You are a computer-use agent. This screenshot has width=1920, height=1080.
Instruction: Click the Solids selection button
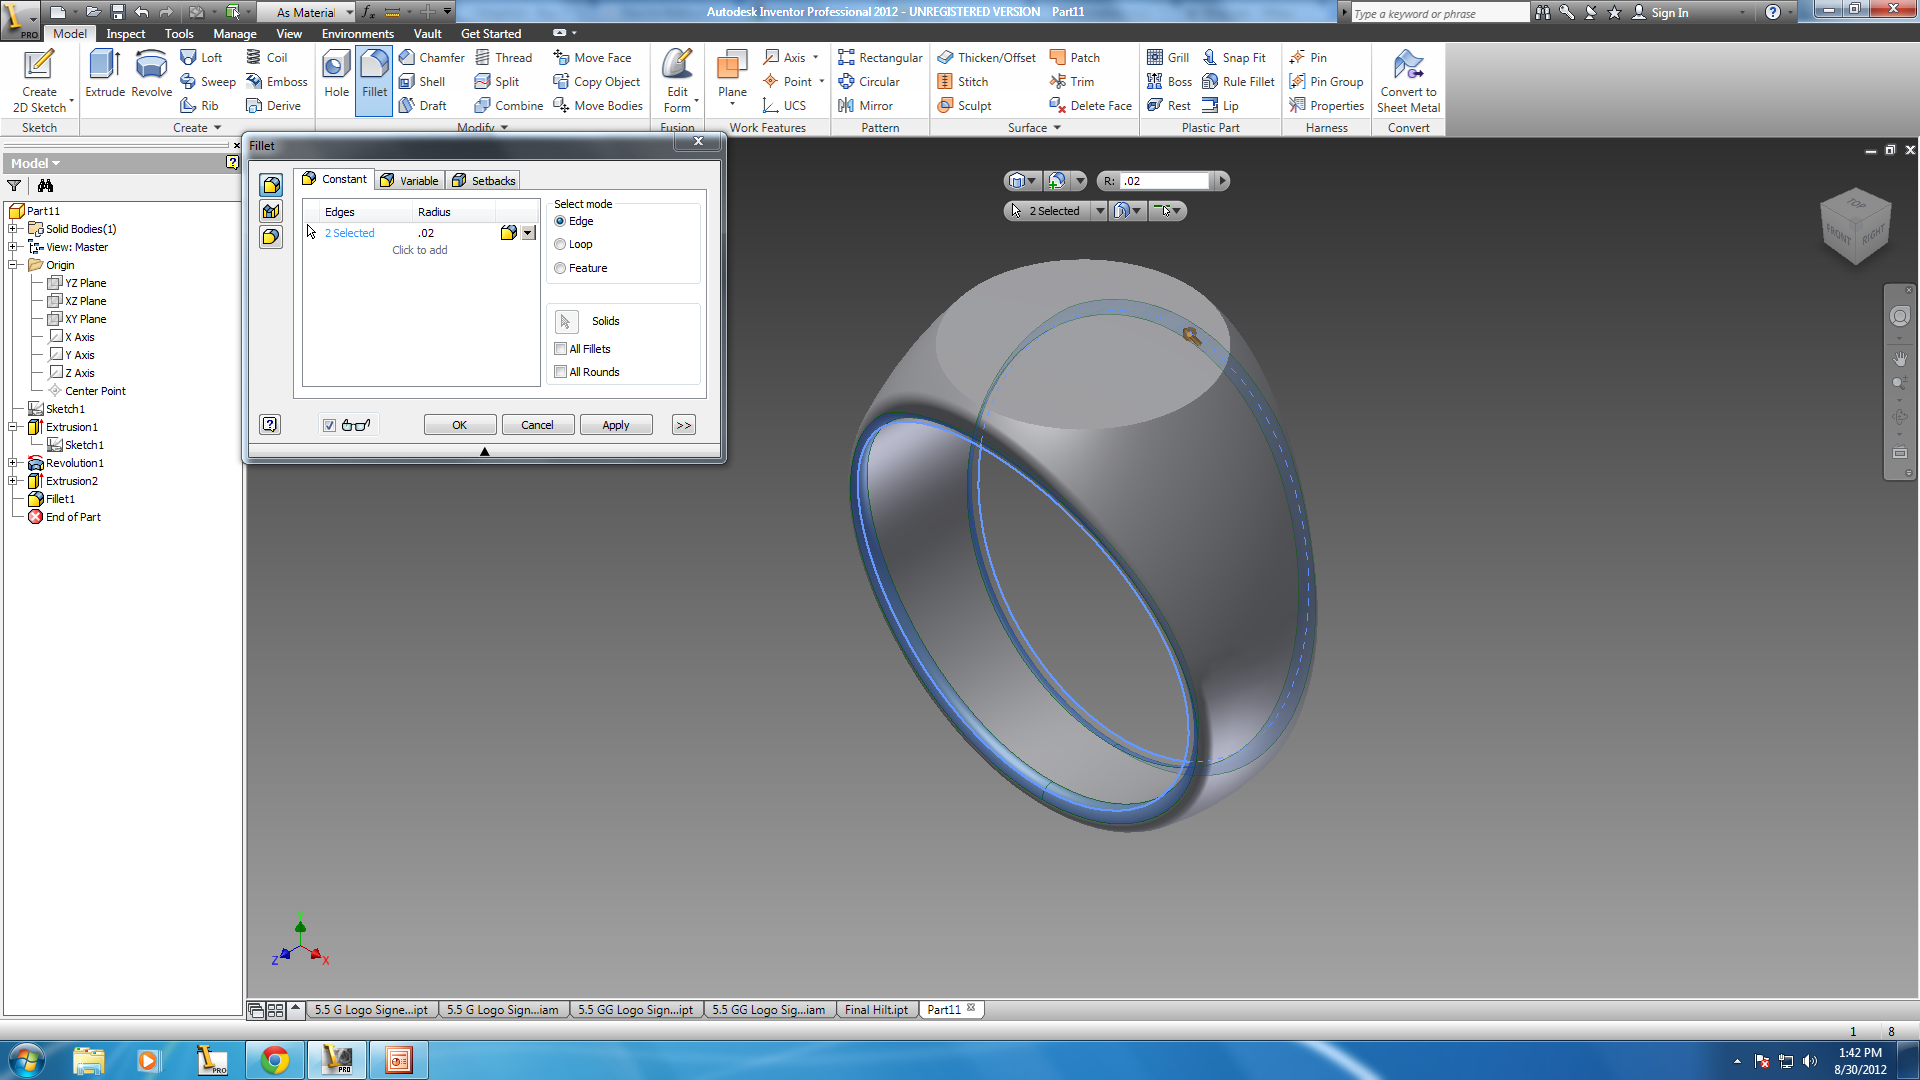pyautogui.click(x=566, y=321)
